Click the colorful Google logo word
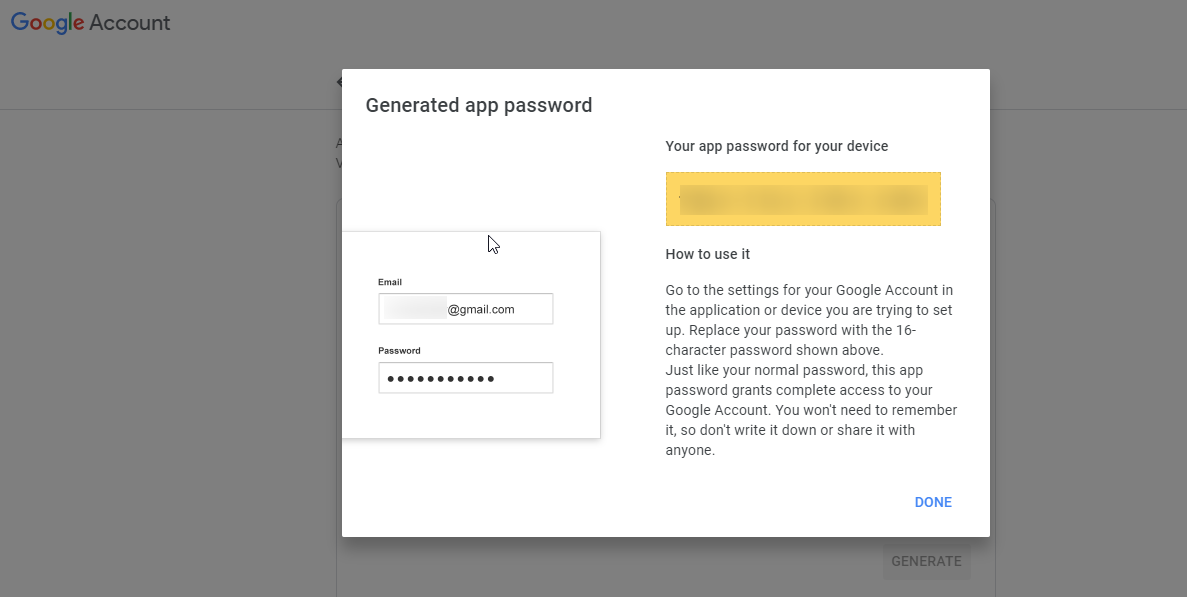Image resolution: width=1187 pixels, height=597 pixels. coord(47,23)
